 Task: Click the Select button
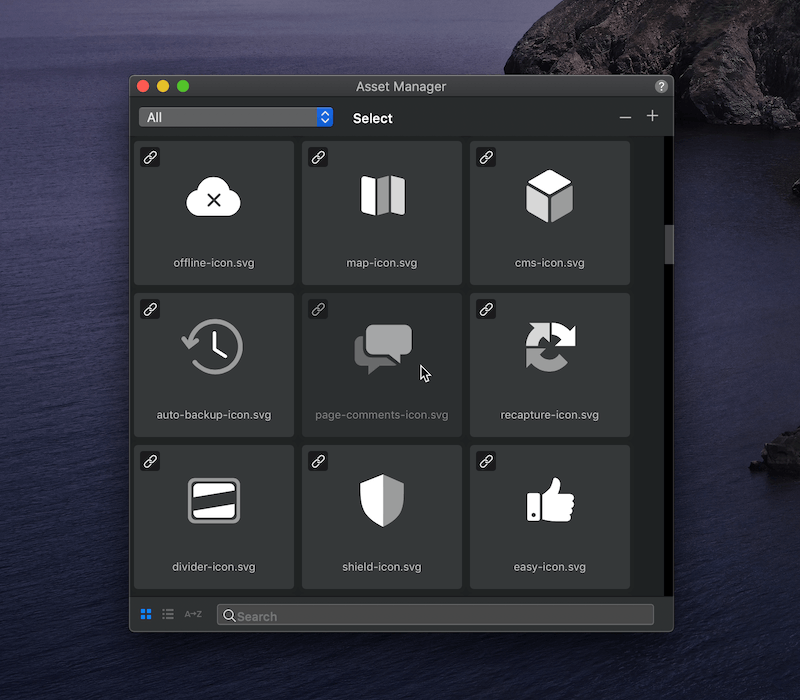pyautogui.click(x=372, y=118)
